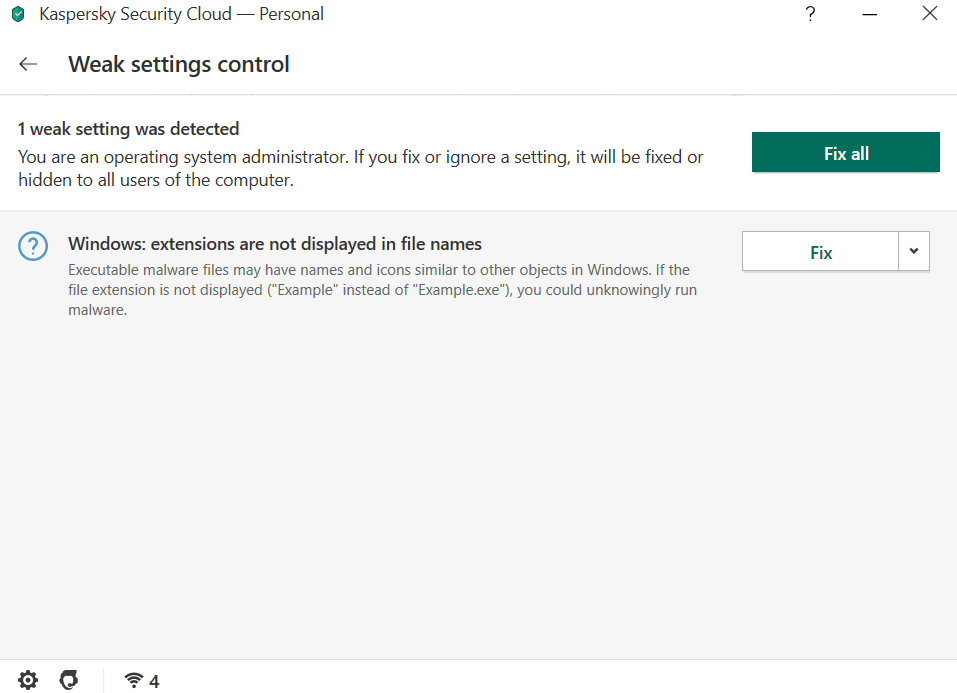The image size is (957, 693).
Task: Click the Kaspersky Security Cloud title text
Action: tap(181, 15)
